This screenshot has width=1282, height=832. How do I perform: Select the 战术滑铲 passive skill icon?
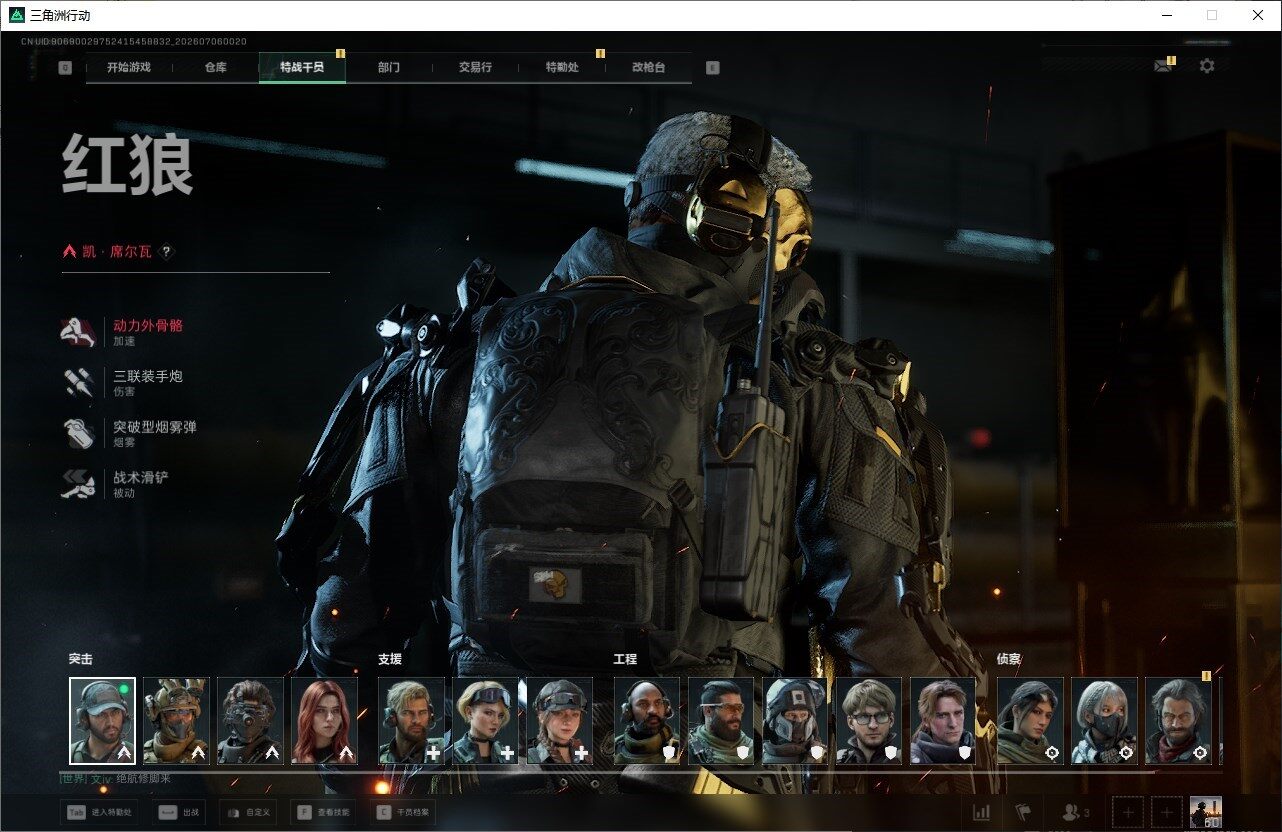click(79, 484)
